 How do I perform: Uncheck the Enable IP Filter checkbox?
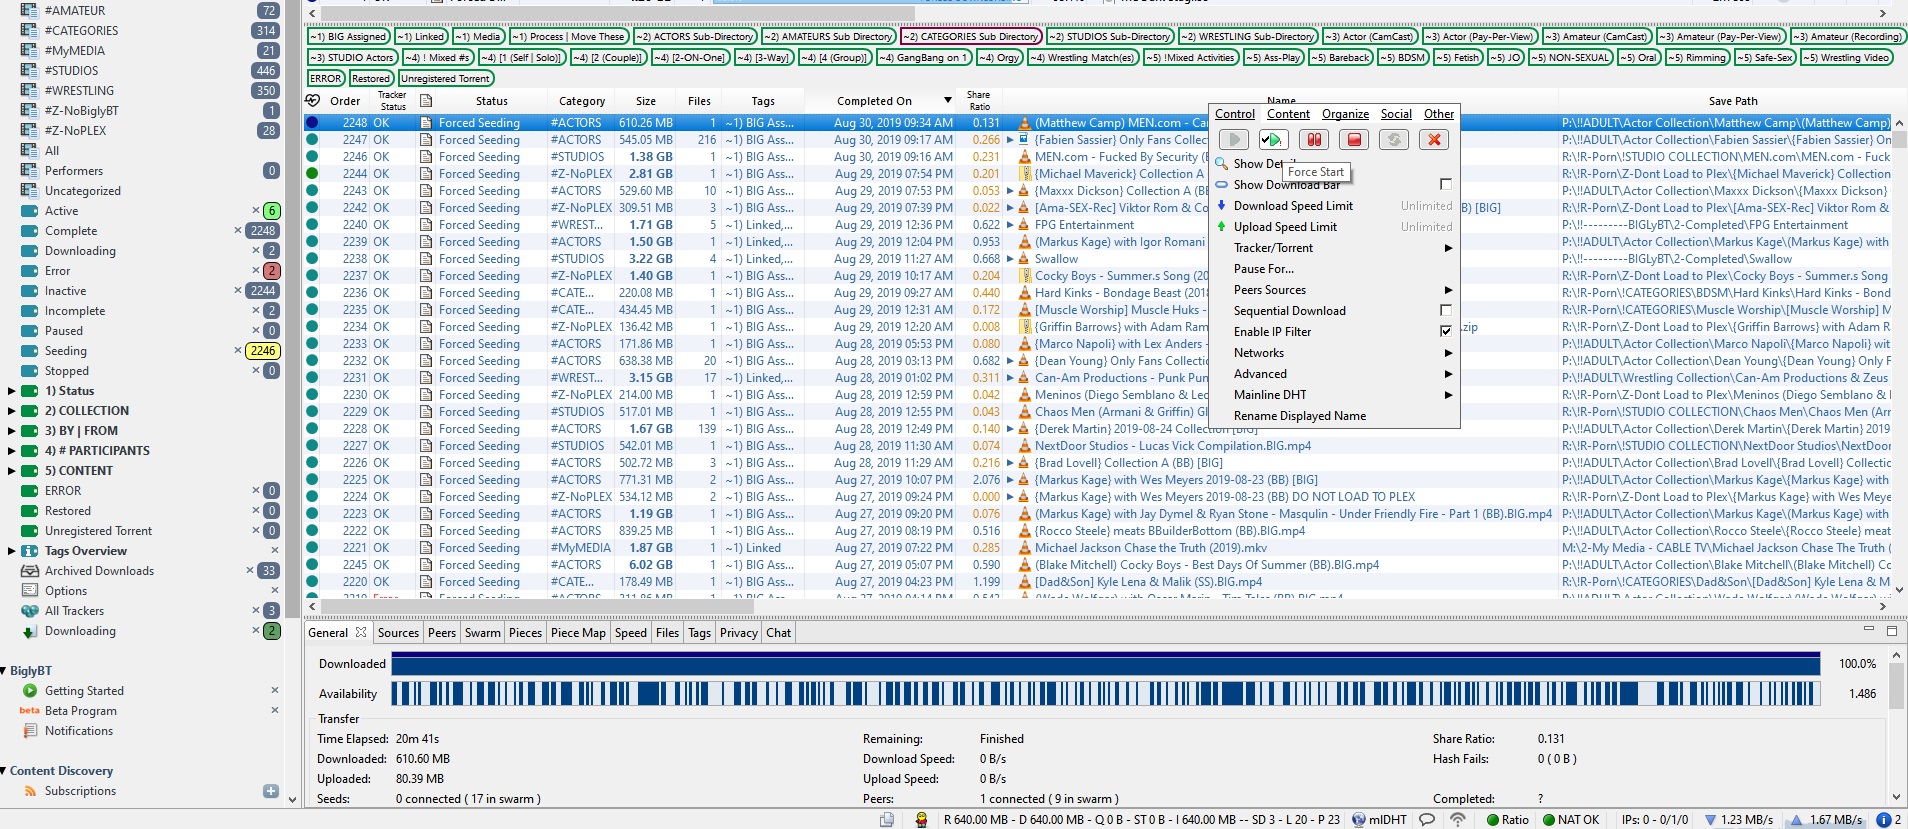(1445, 331)
